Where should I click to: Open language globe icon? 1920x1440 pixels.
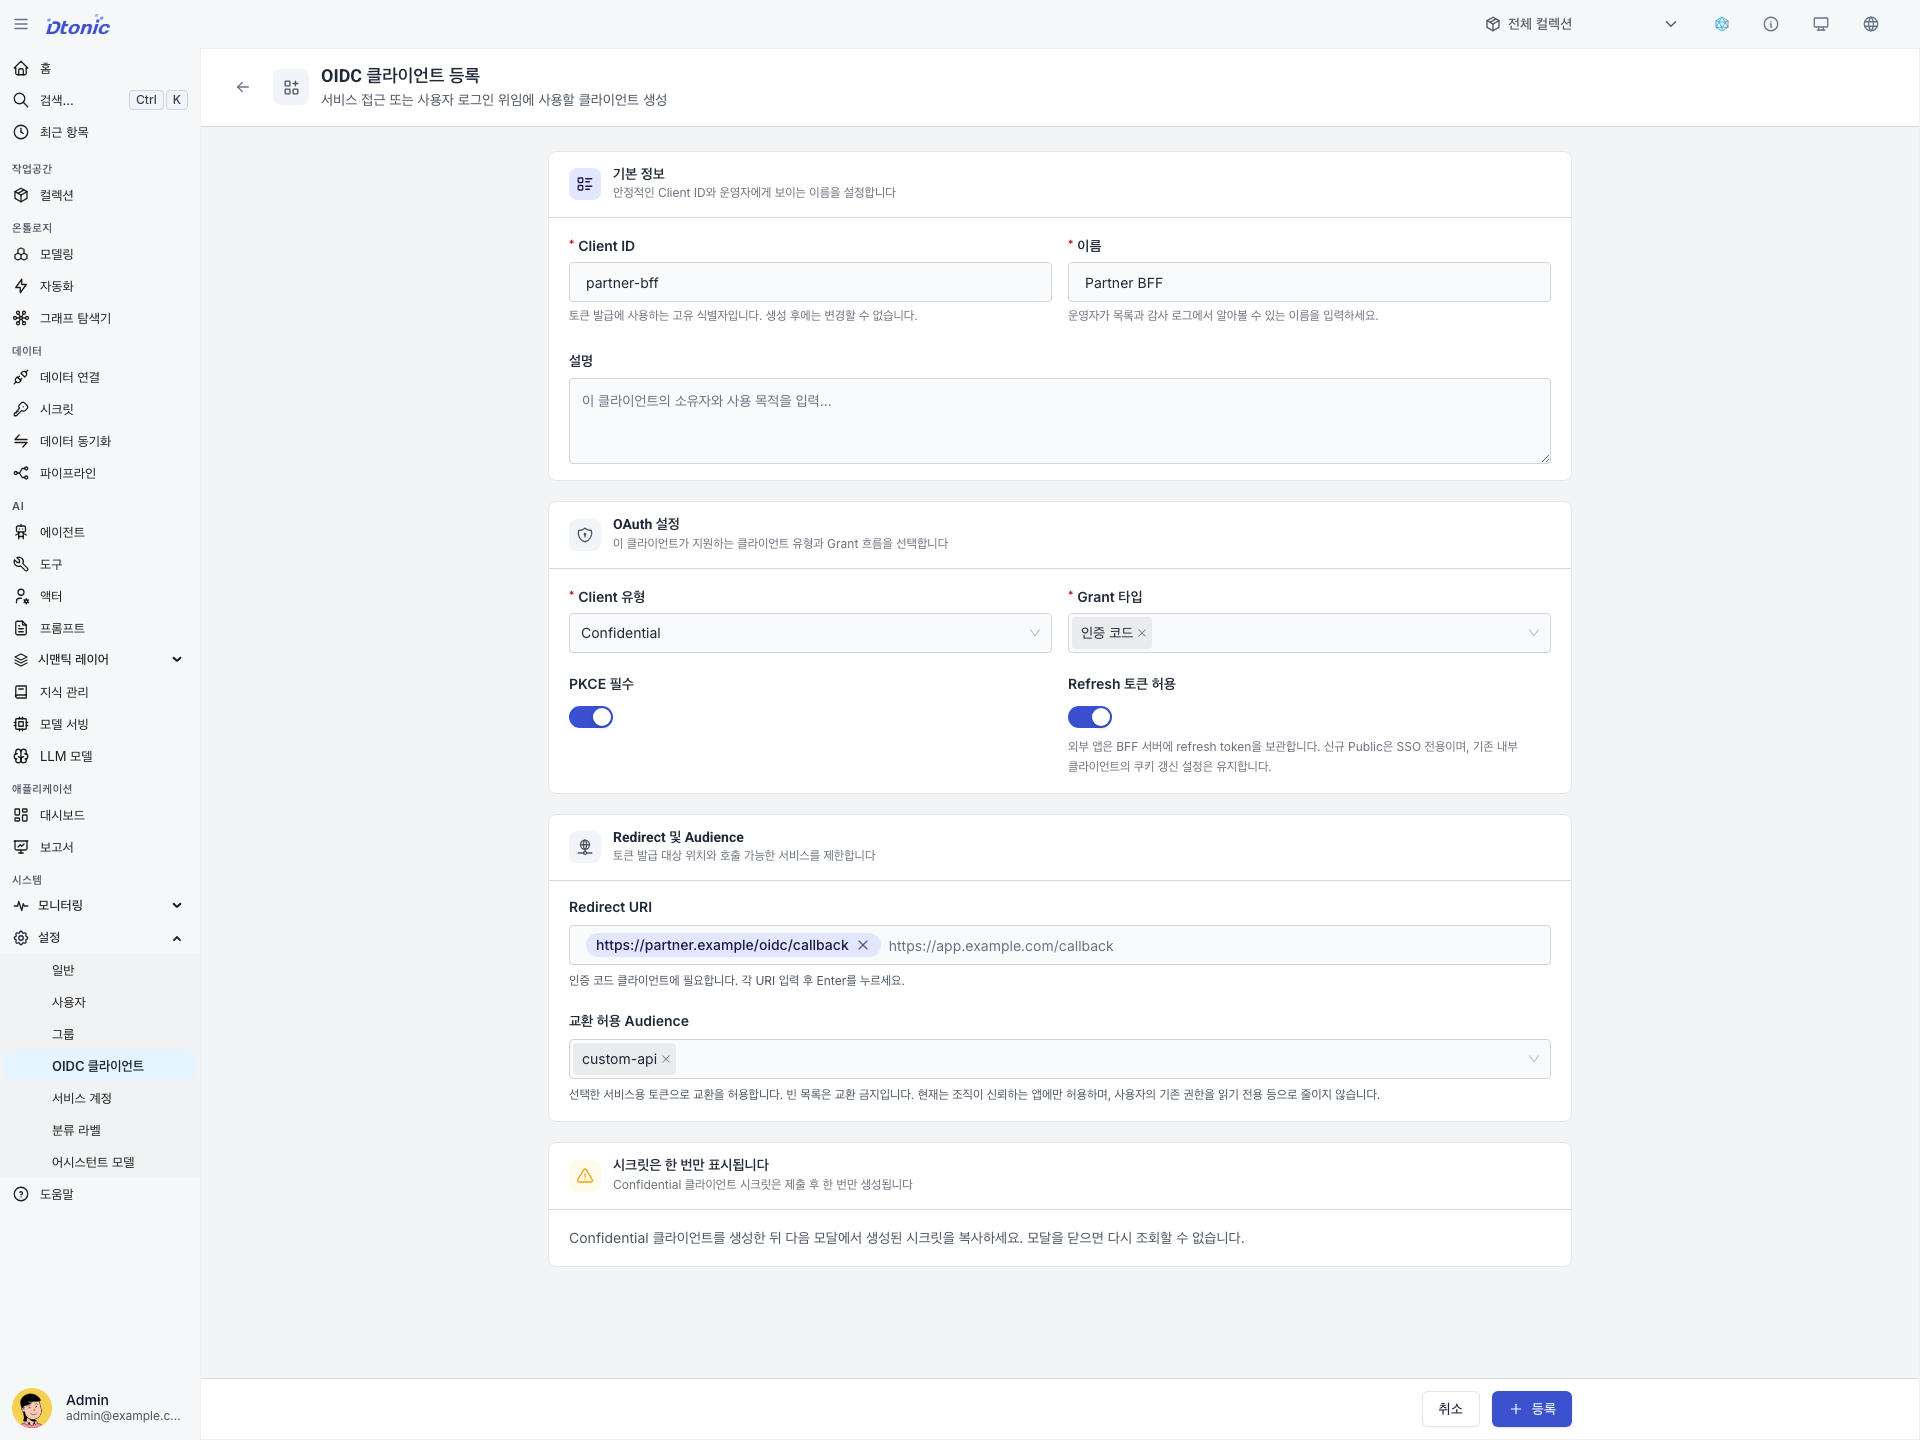pyautogui.click(x=1871, y=24)
